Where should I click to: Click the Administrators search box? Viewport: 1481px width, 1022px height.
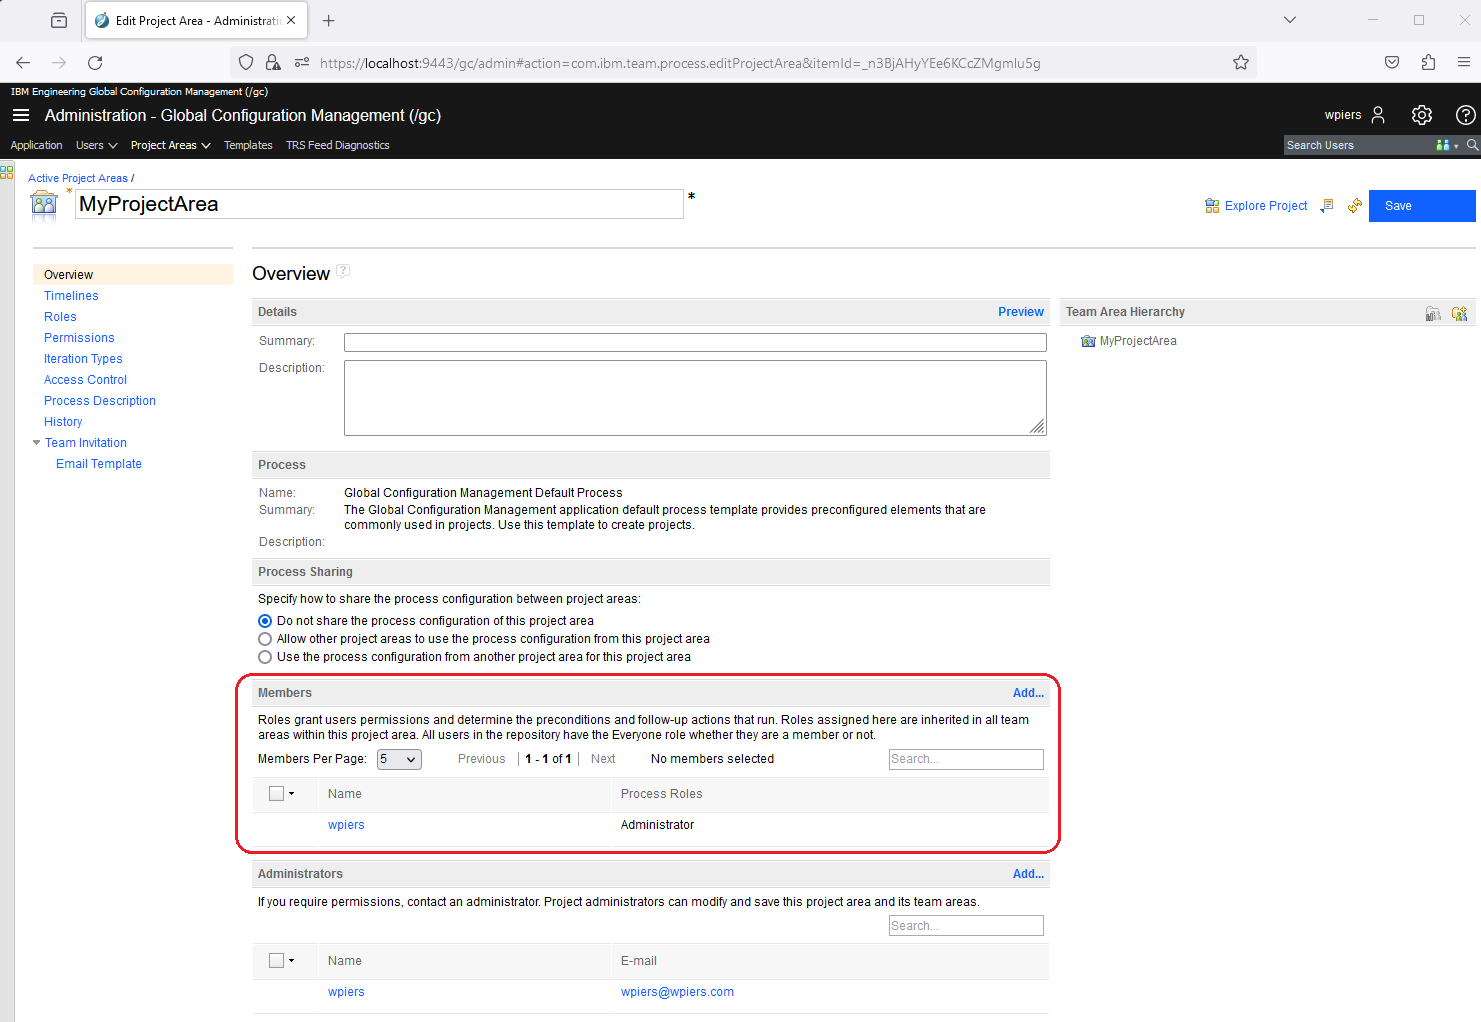[x=966, y=926]
